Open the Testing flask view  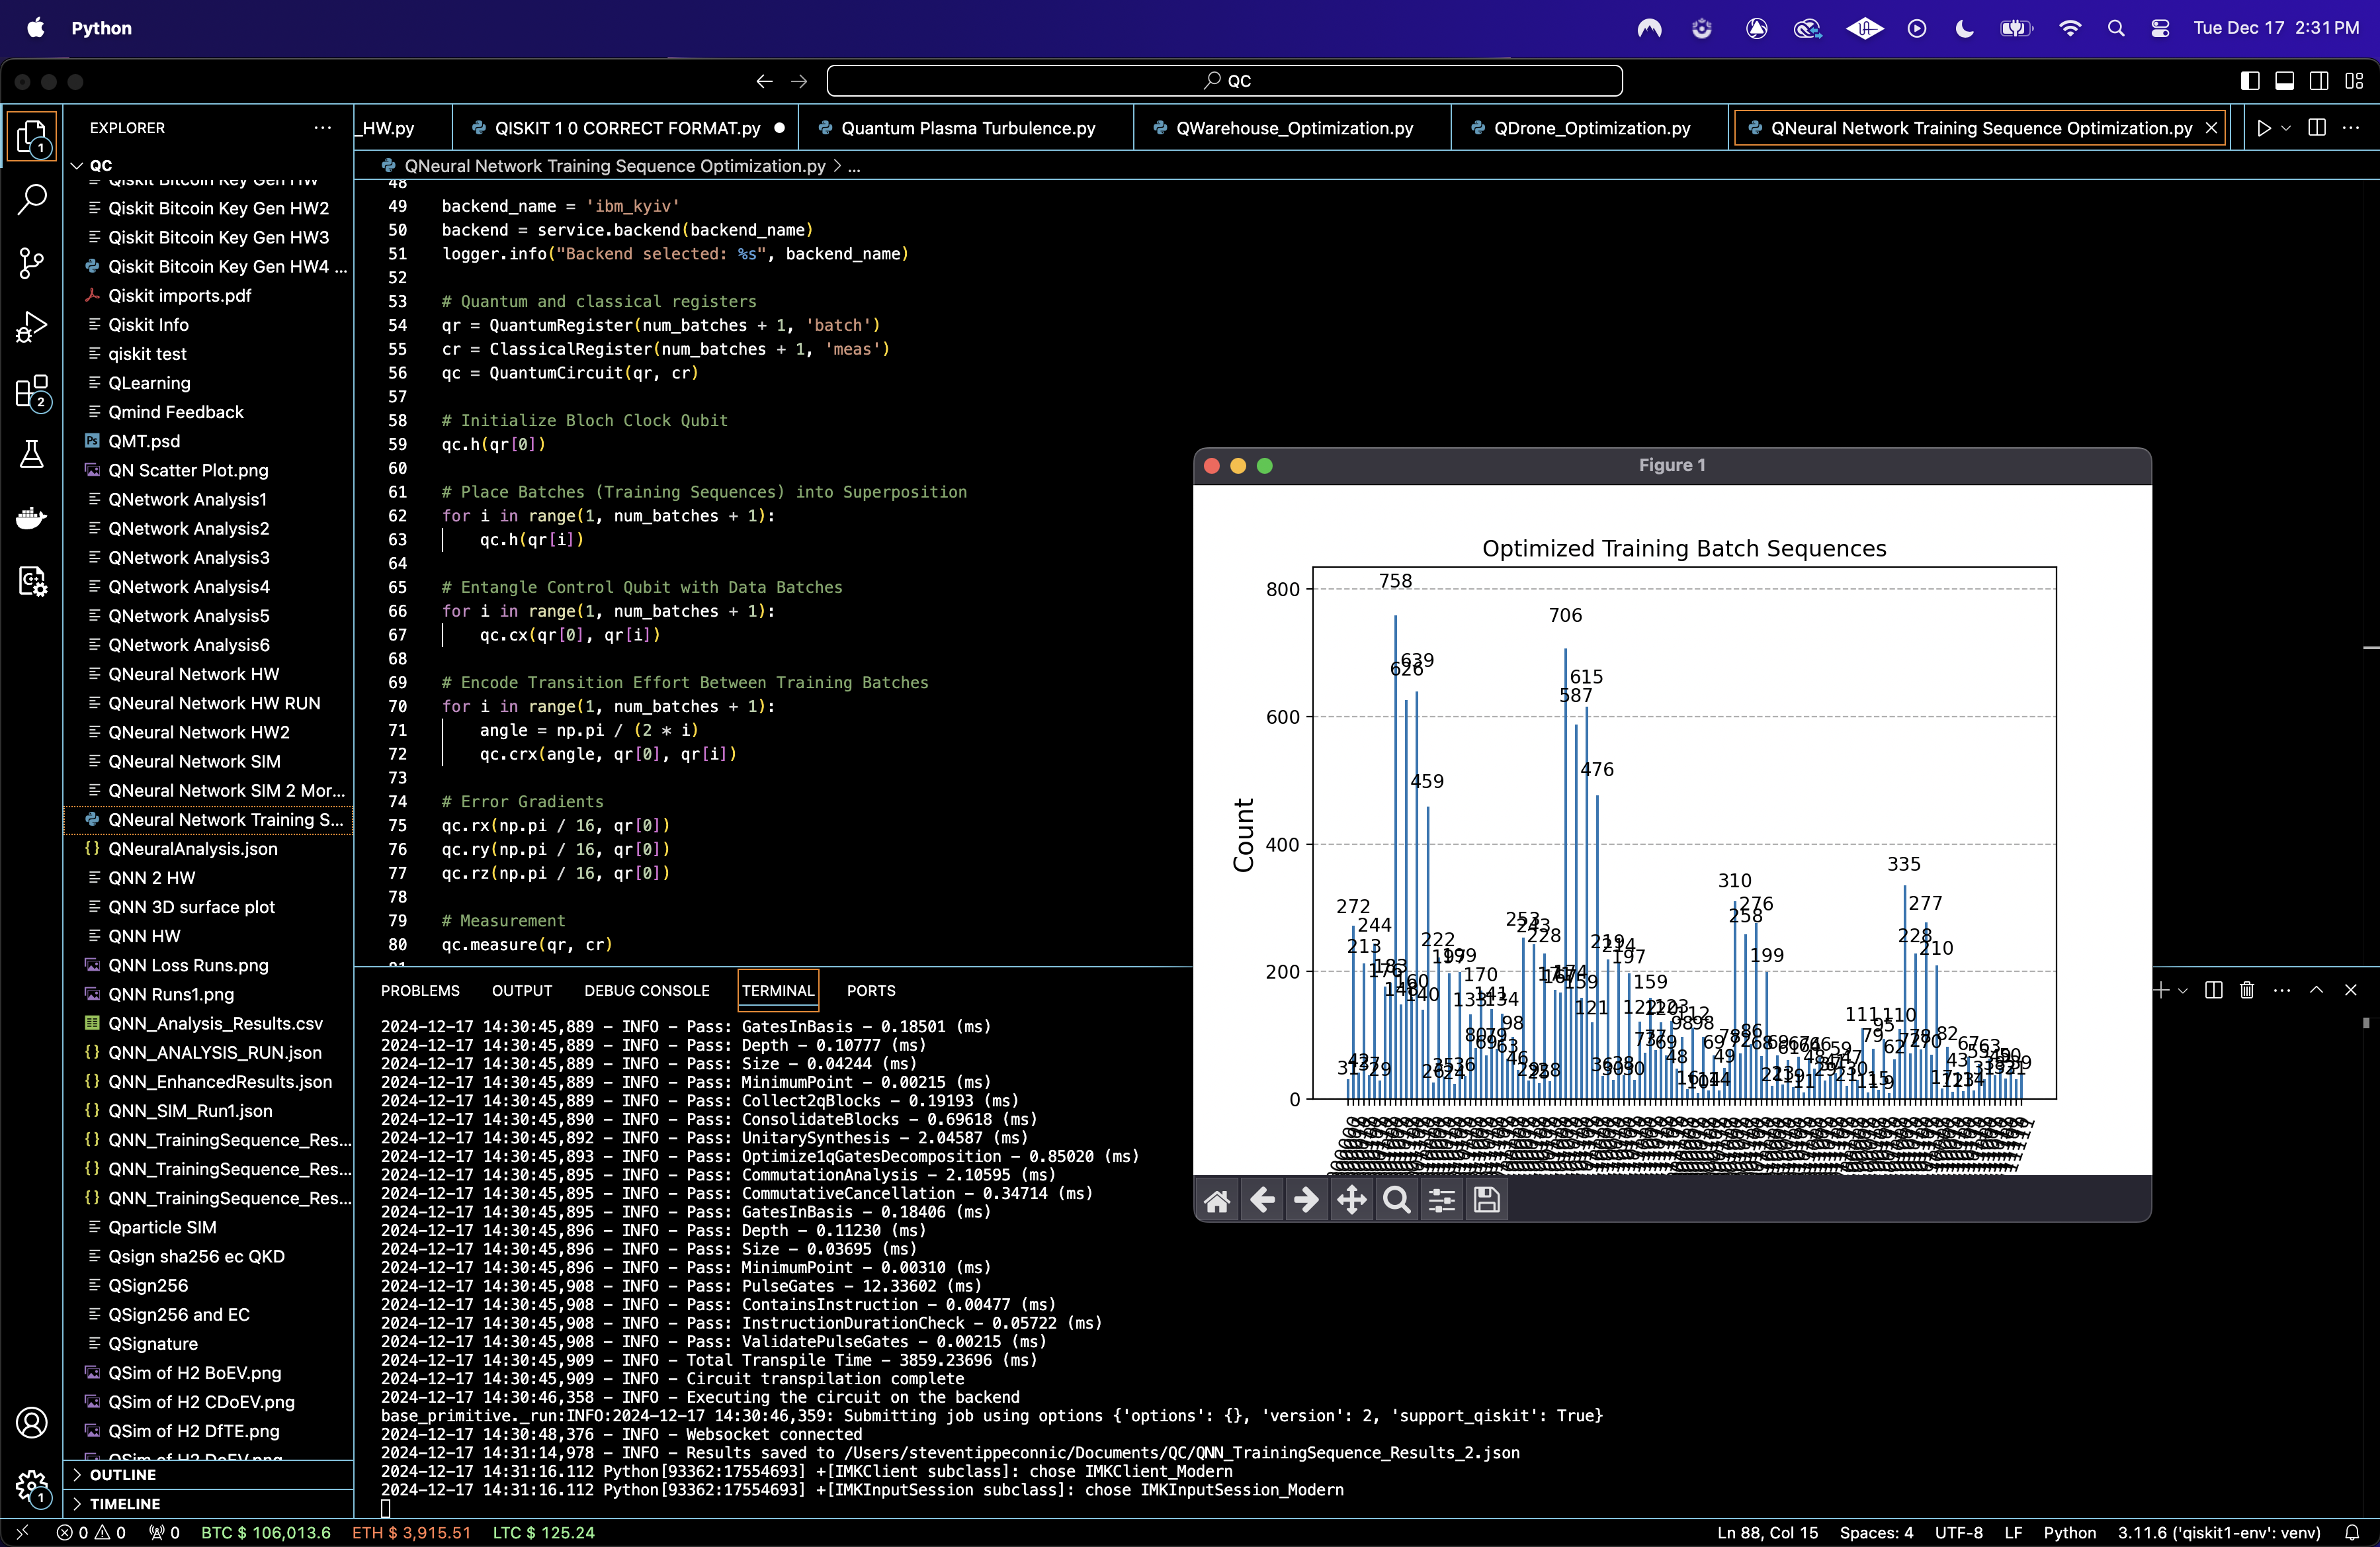32,454
